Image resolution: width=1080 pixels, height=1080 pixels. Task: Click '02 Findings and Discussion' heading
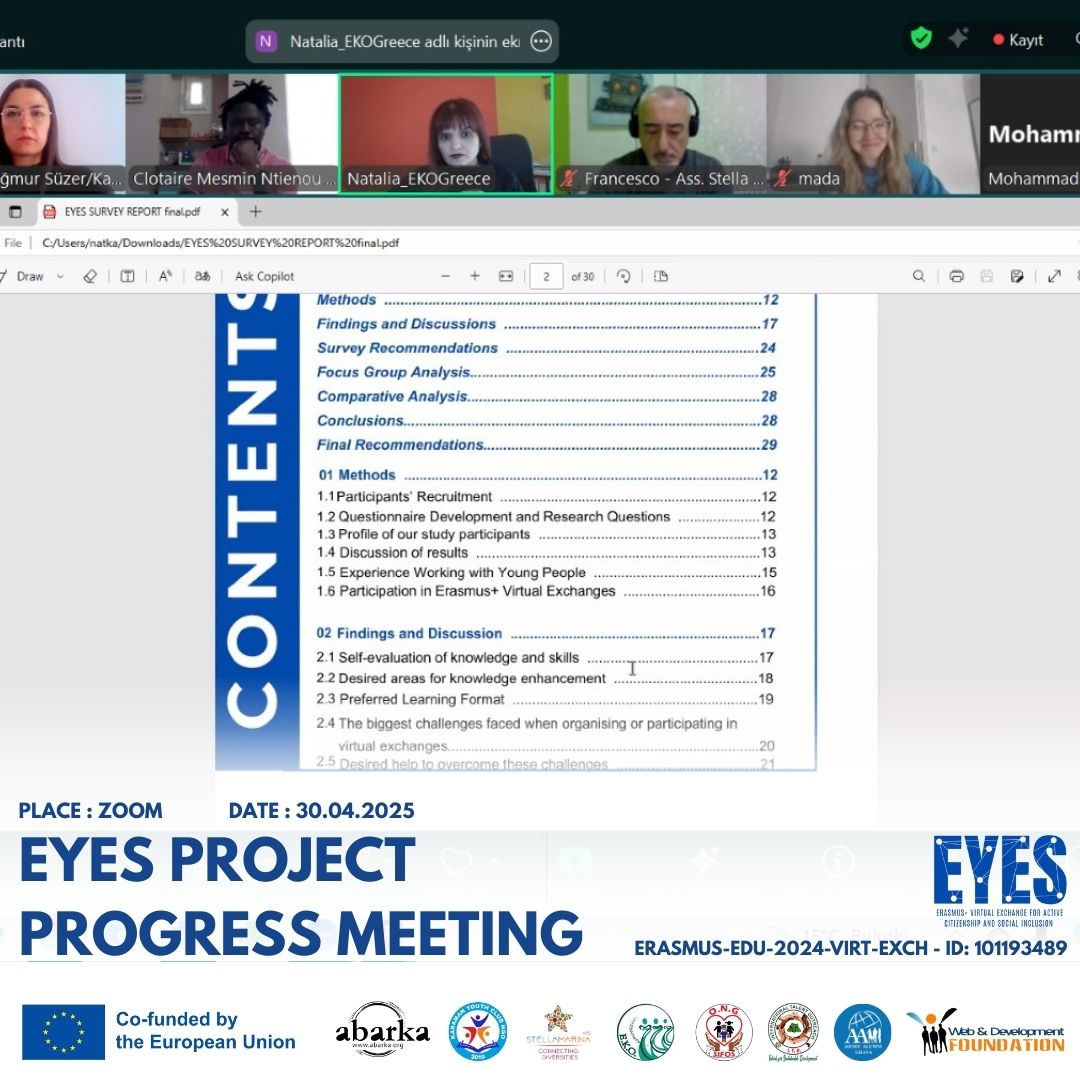[x=546, y=633]
